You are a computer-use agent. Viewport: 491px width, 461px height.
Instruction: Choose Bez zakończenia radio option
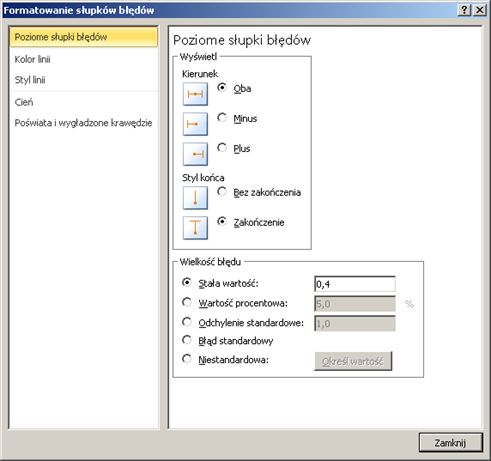pyautogui.click(x=222, y=192)
